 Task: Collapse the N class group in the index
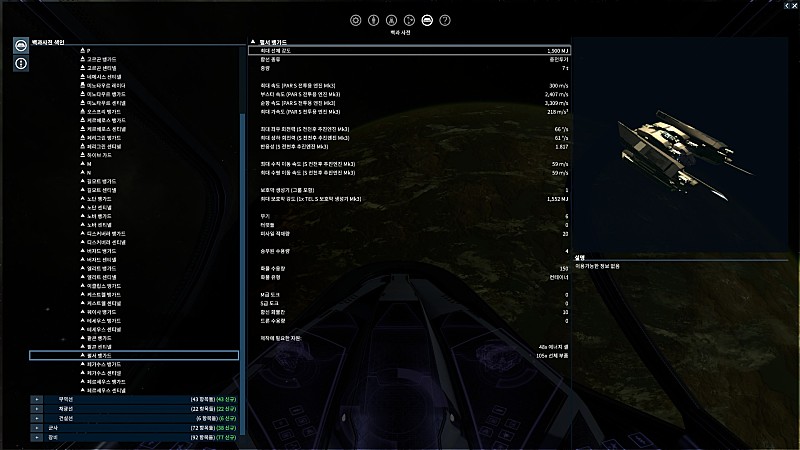click(83, 172)
